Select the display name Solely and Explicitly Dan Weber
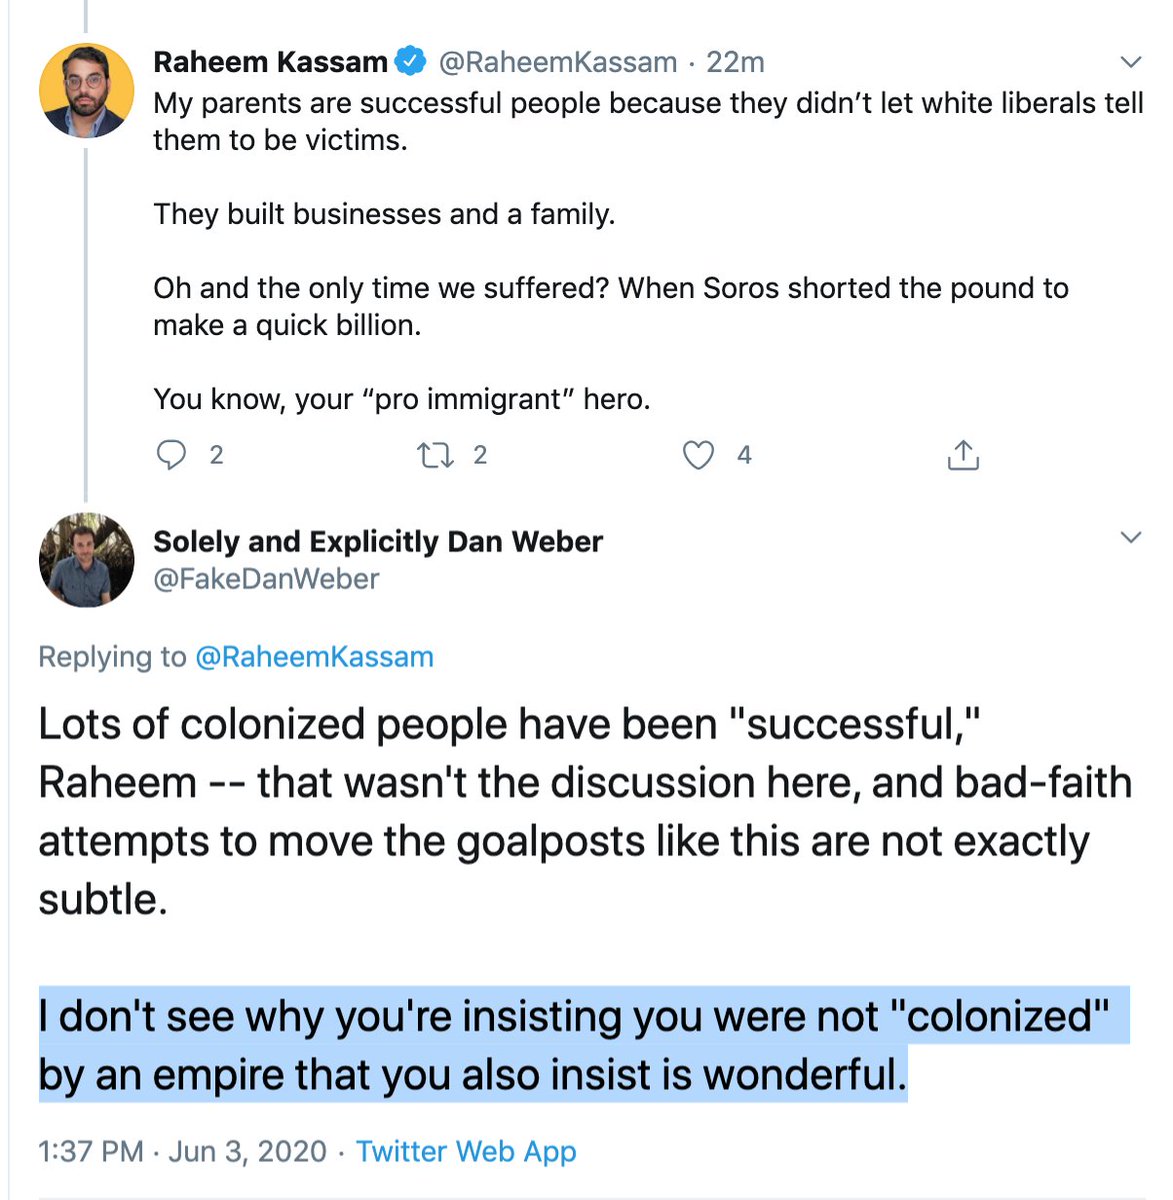The width and height of the screenshot is (1173, 1200). click(378, 542)
